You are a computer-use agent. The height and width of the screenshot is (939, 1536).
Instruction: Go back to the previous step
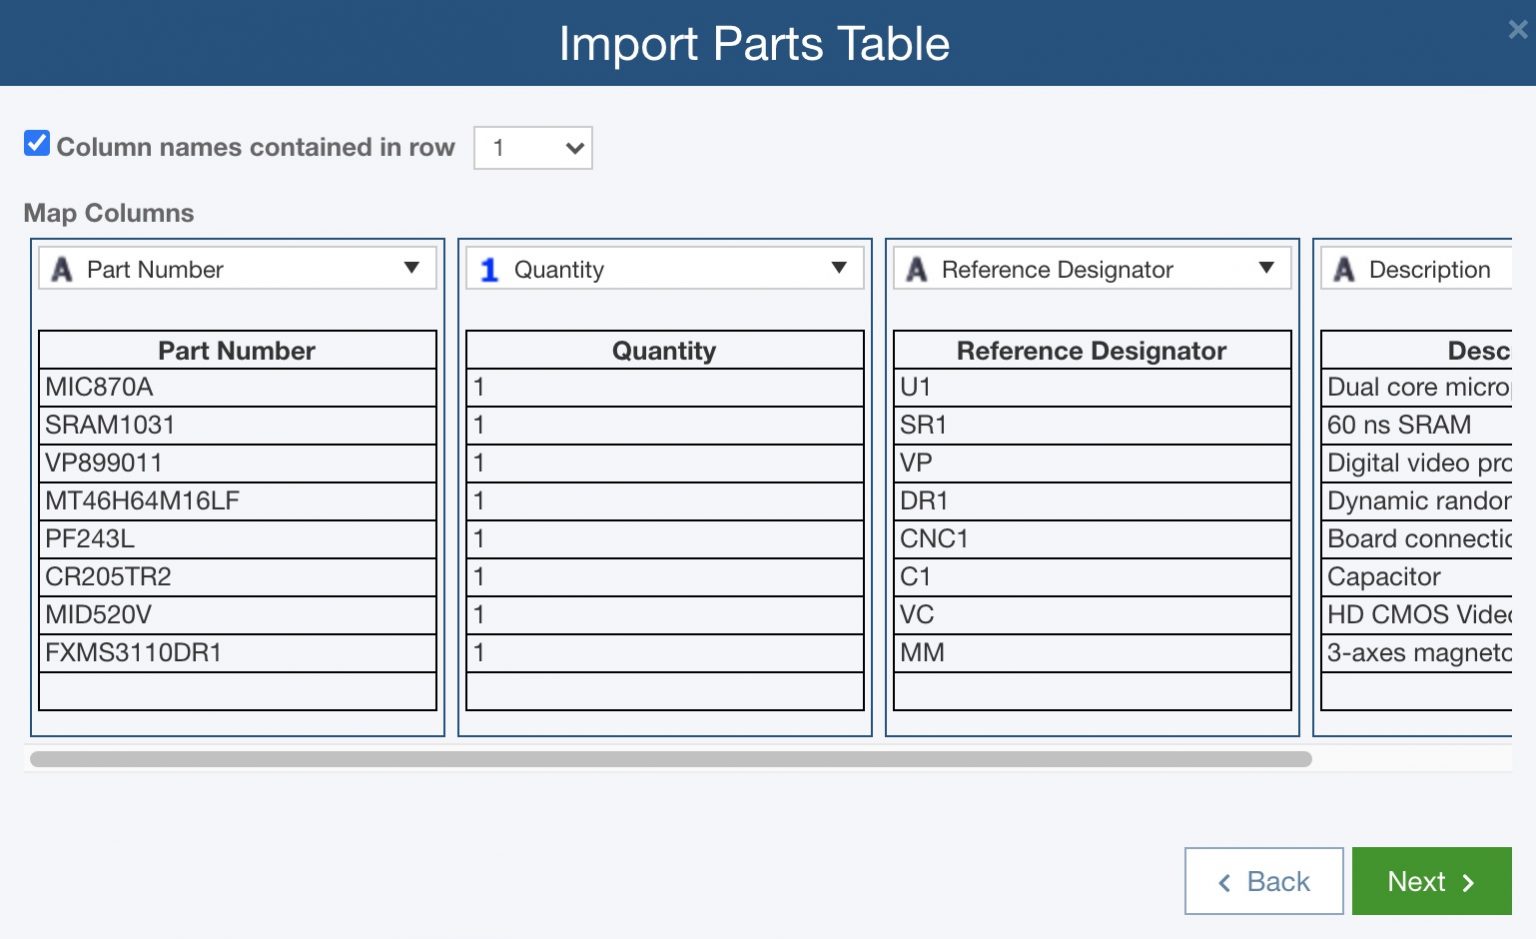(1263, 881)
